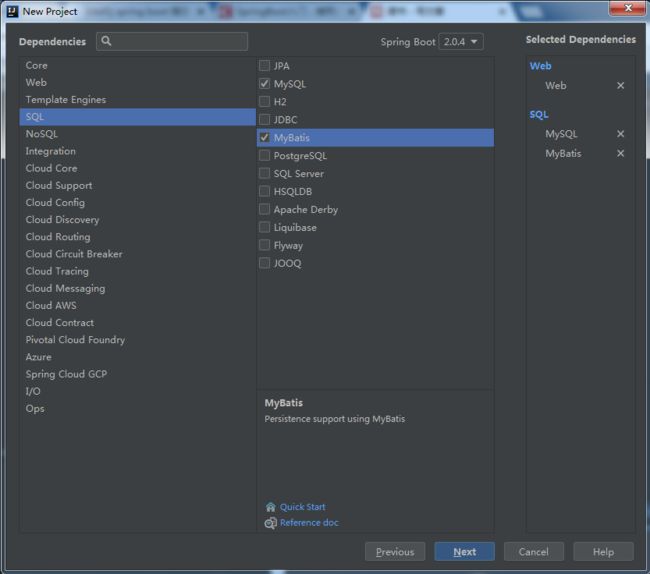Screen dimensions: 650x574
Task: Click MySQL entry in Selected Dependencies
Action: point(561,134)
